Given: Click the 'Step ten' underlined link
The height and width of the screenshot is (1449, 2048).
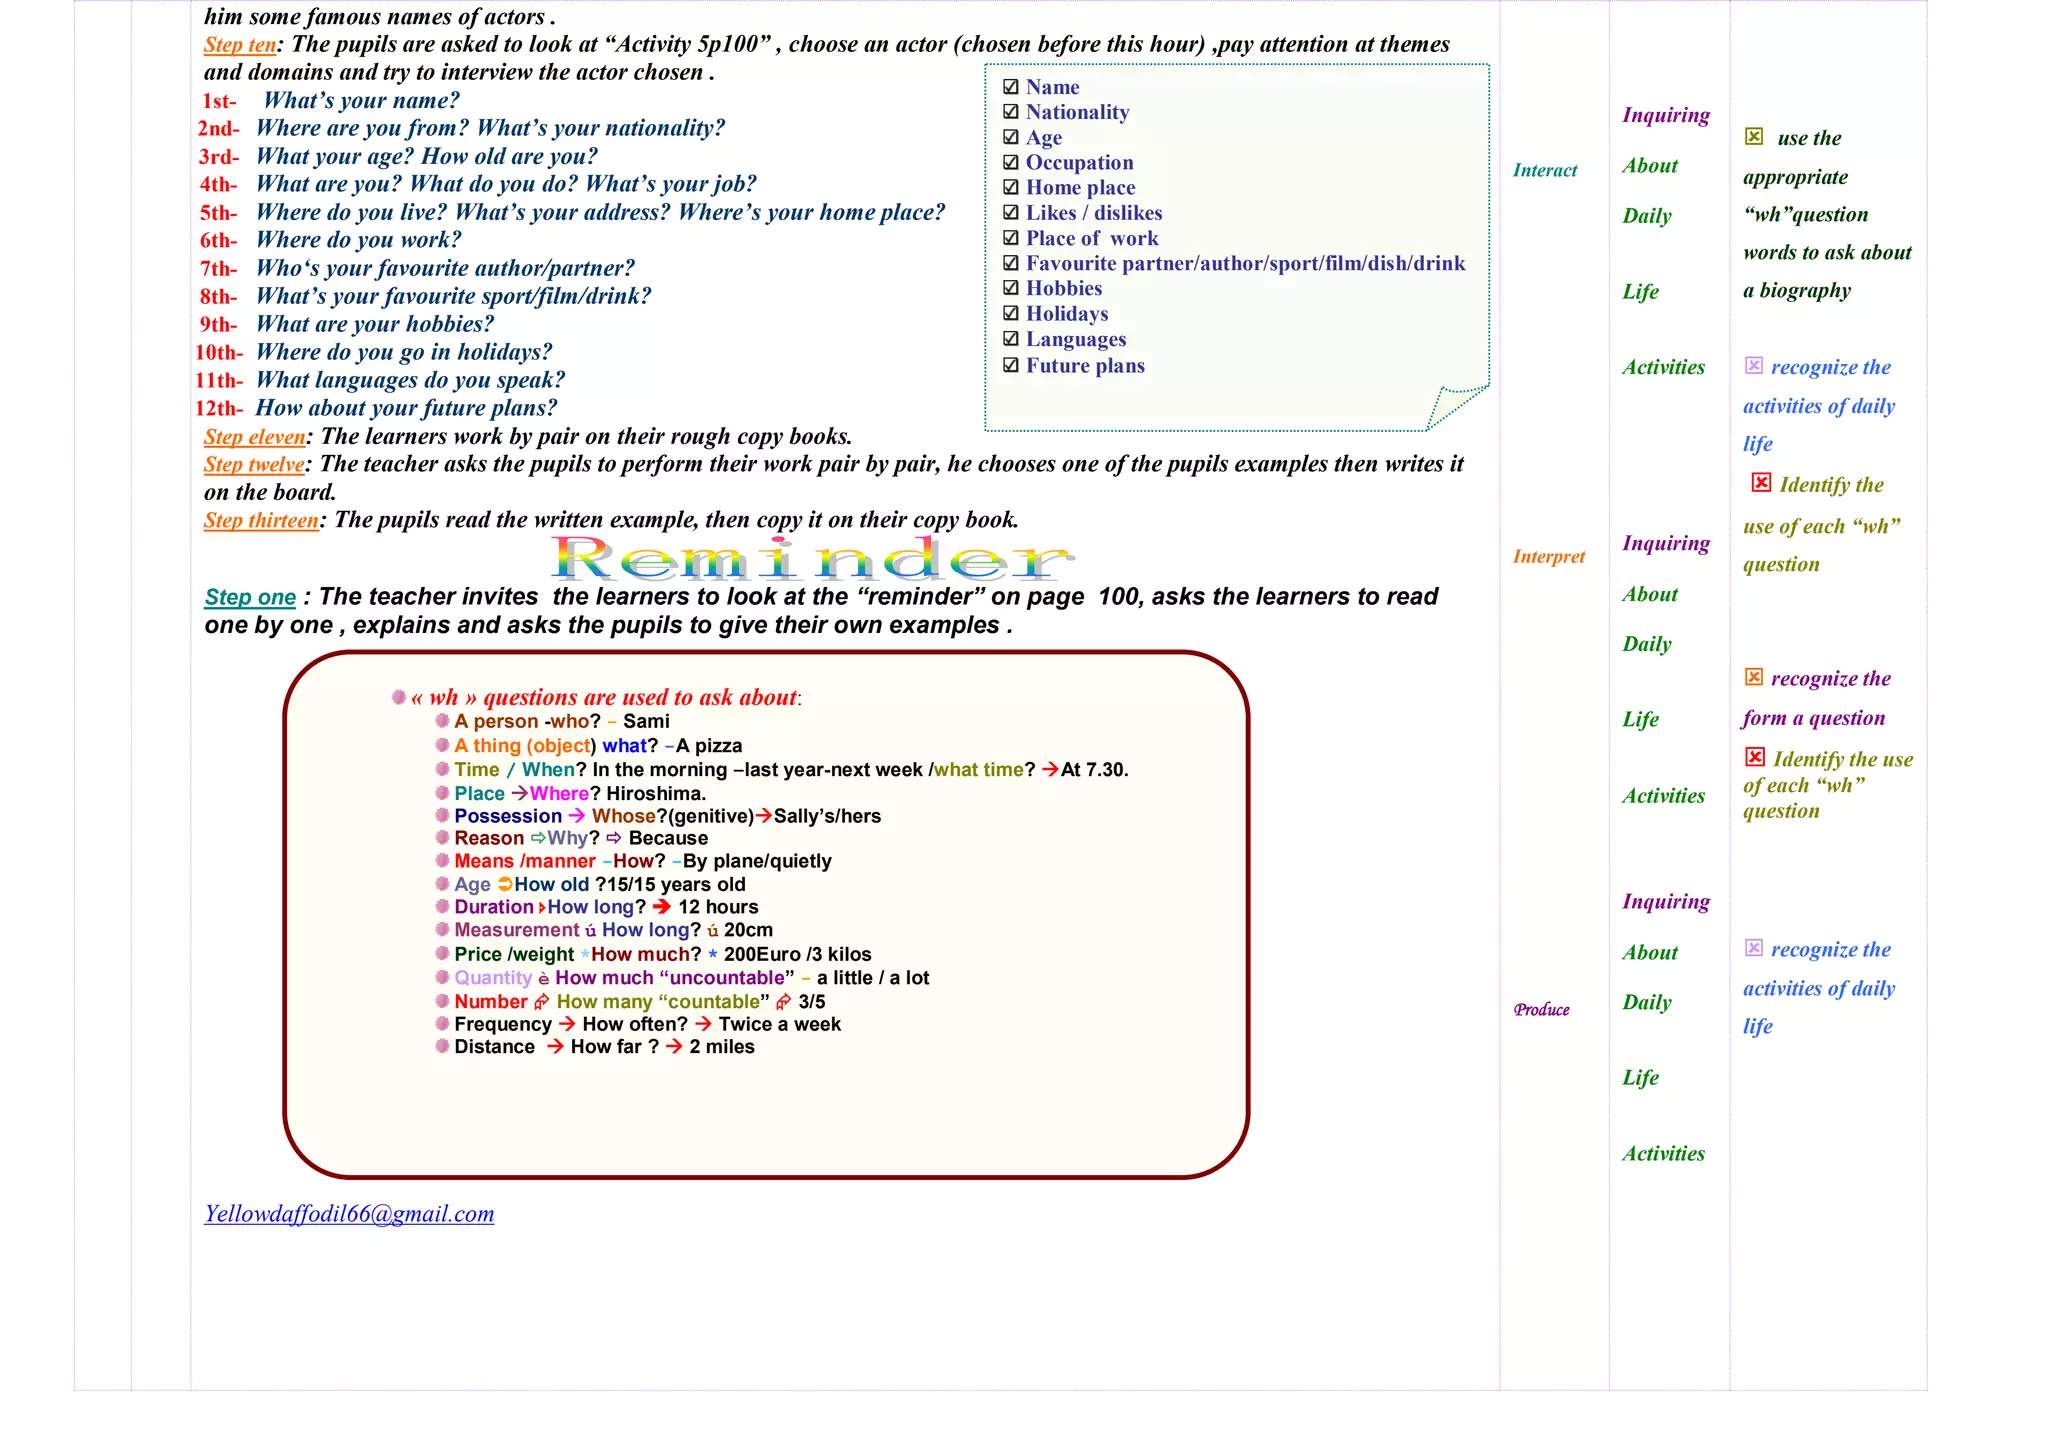Looking at the screenshot, I should 240,45.
